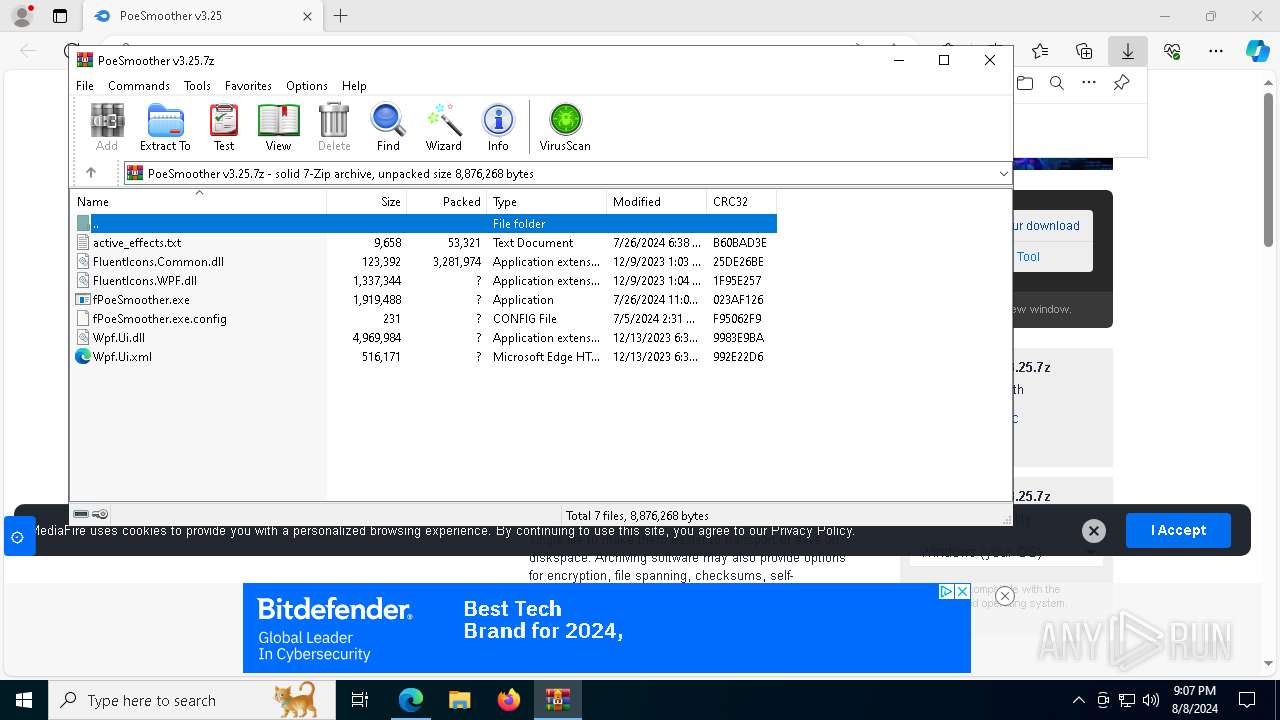
Task: Open the Help menu
Action: pos(354,86)
